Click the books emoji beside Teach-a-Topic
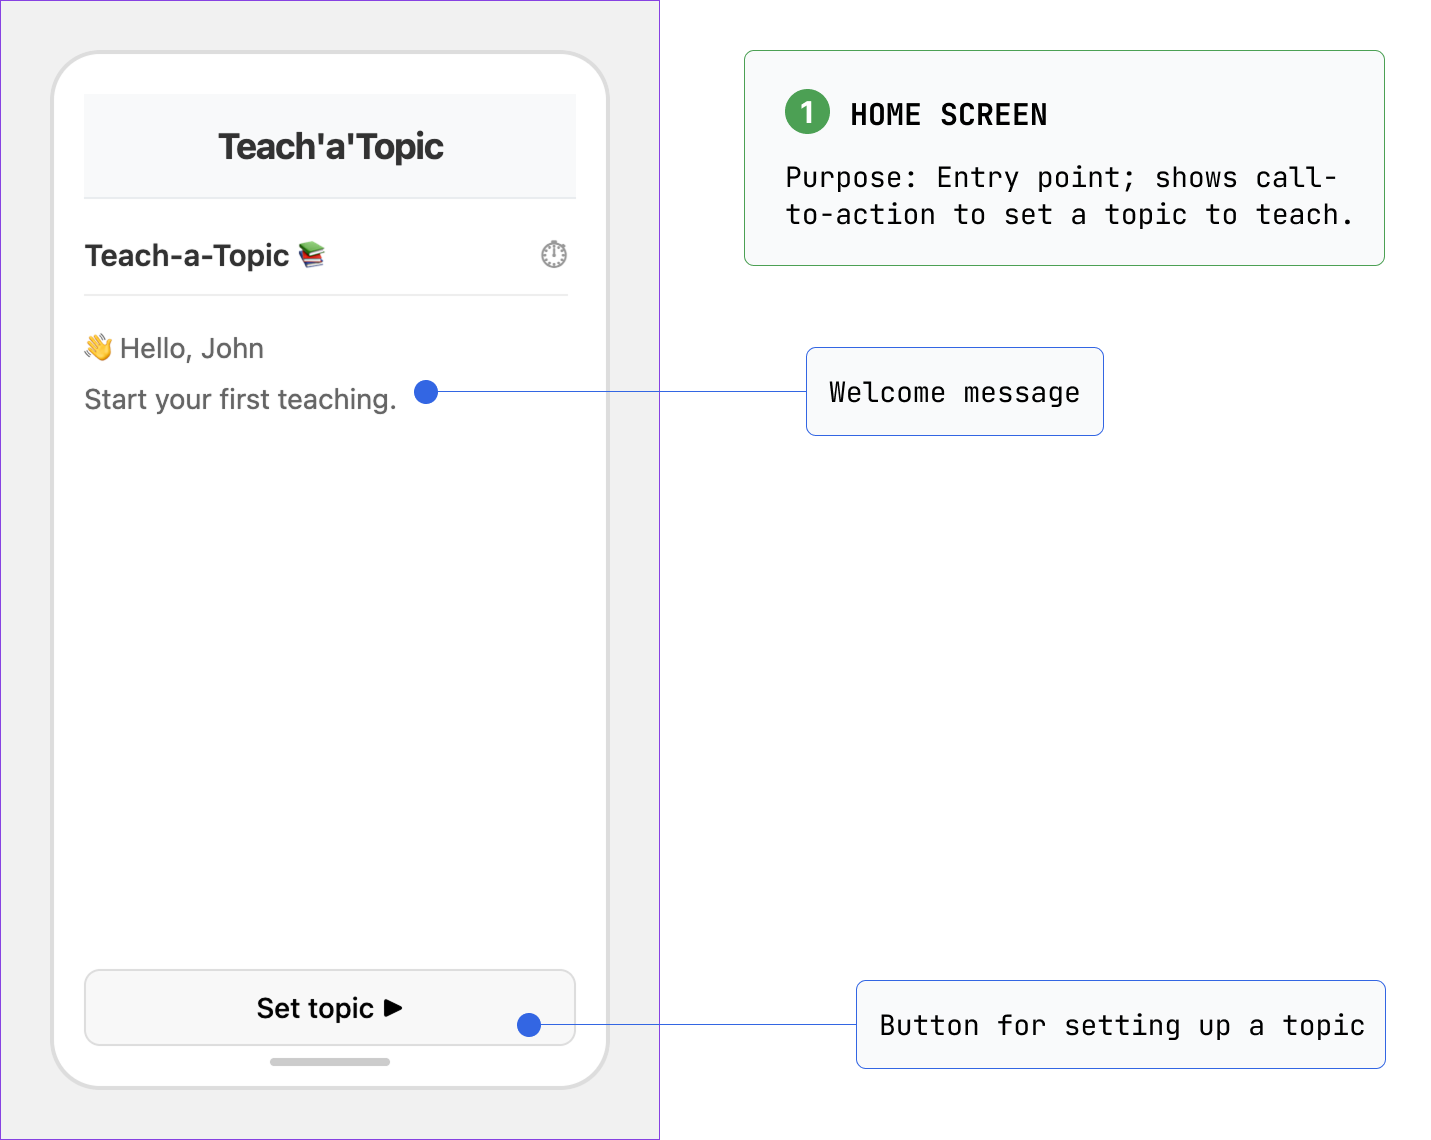 pyautogui.click(x=312, y=255)
